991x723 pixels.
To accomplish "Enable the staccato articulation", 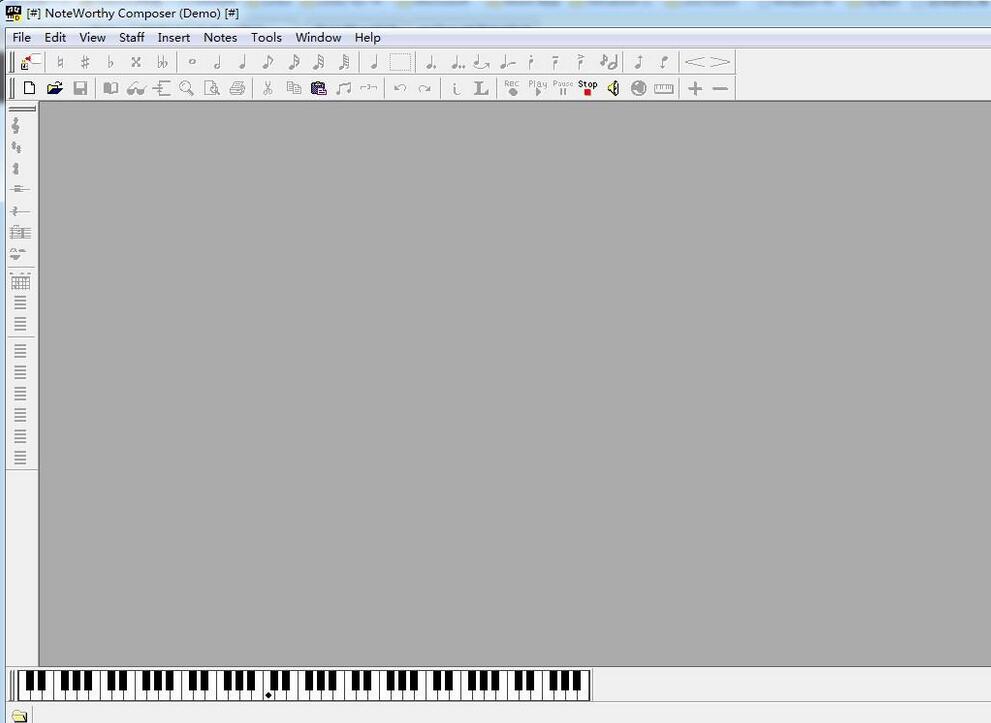I will (531, 62).
